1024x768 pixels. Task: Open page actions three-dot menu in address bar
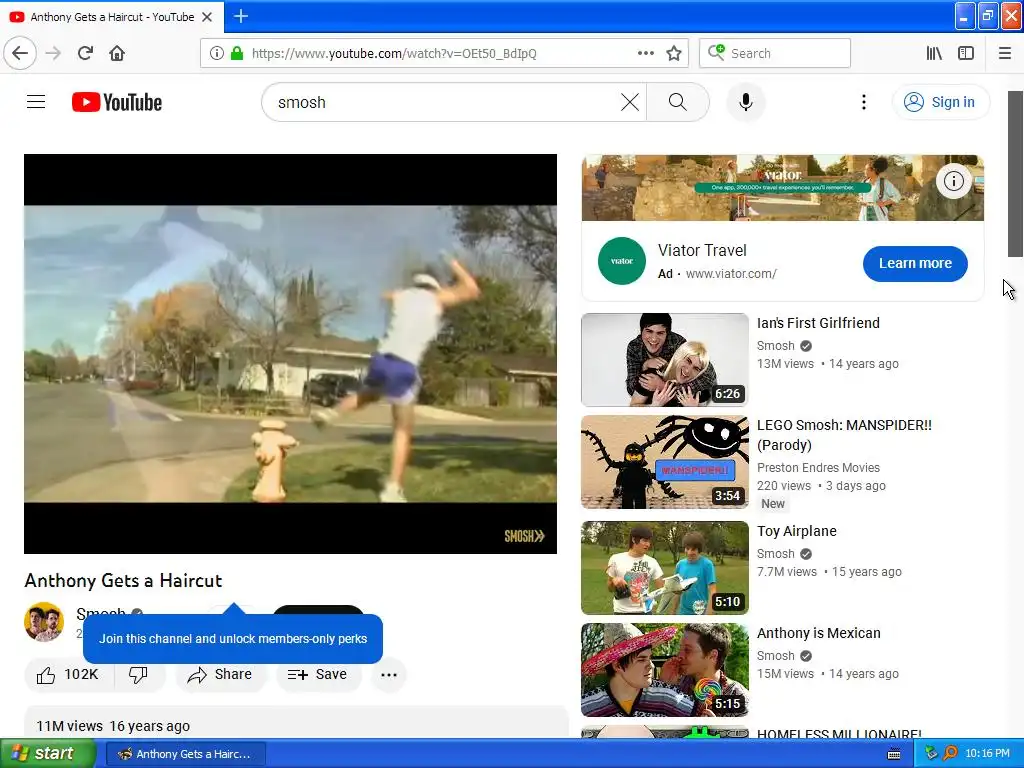tap(646, 53)
